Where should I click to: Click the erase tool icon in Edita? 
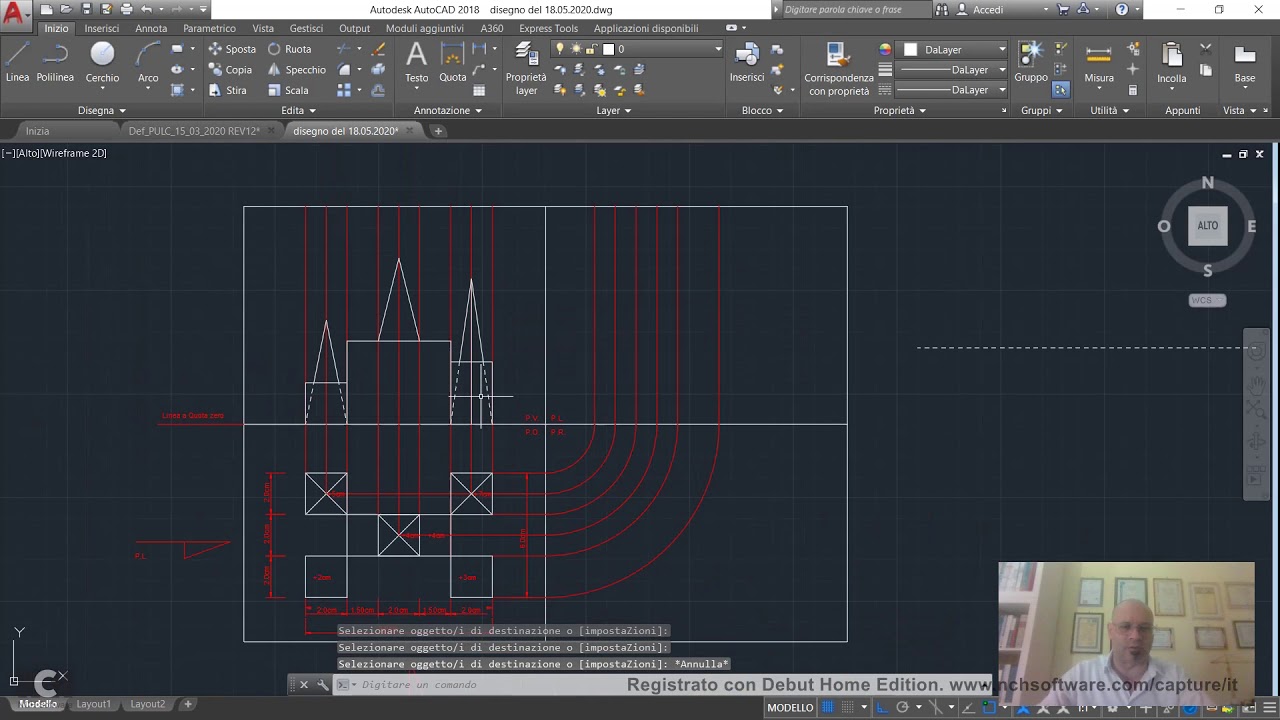tap(378, 49)
